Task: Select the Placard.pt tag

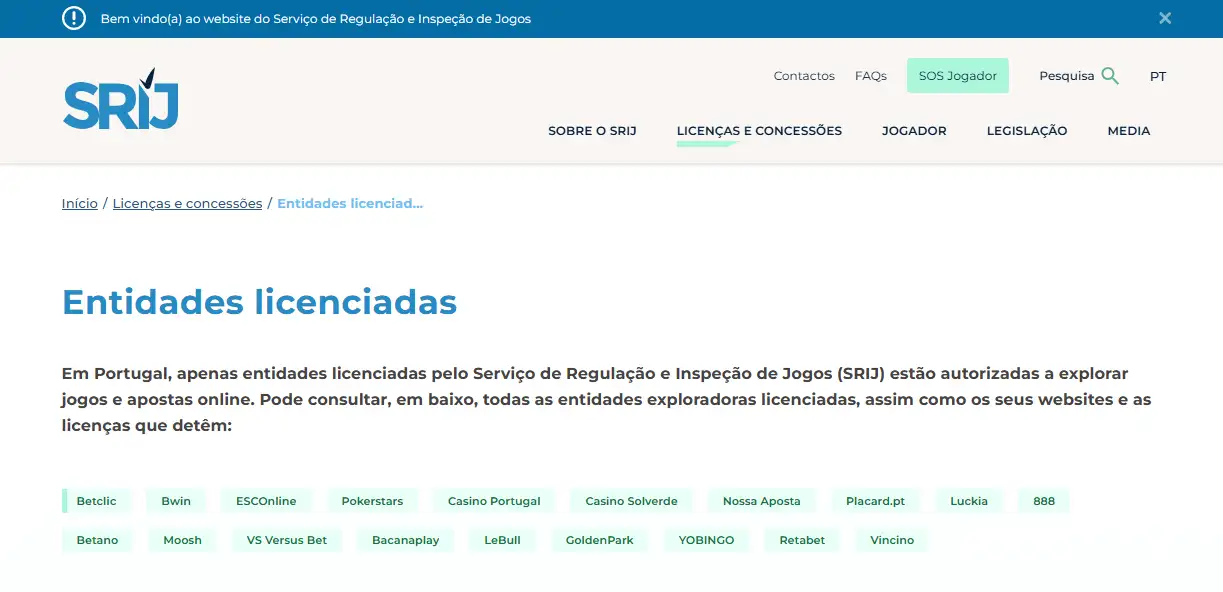Action: pos(875,501)
